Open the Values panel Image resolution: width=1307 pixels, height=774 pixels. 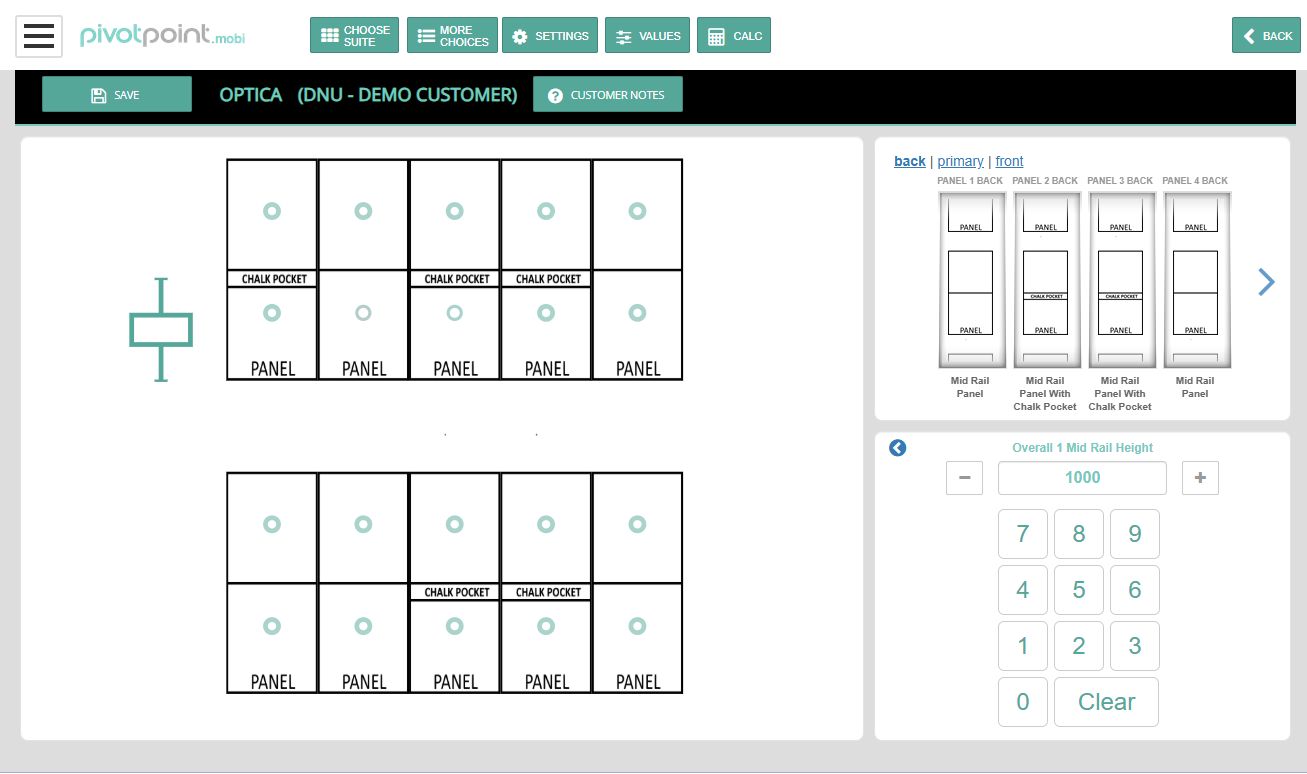click(647, 35)
